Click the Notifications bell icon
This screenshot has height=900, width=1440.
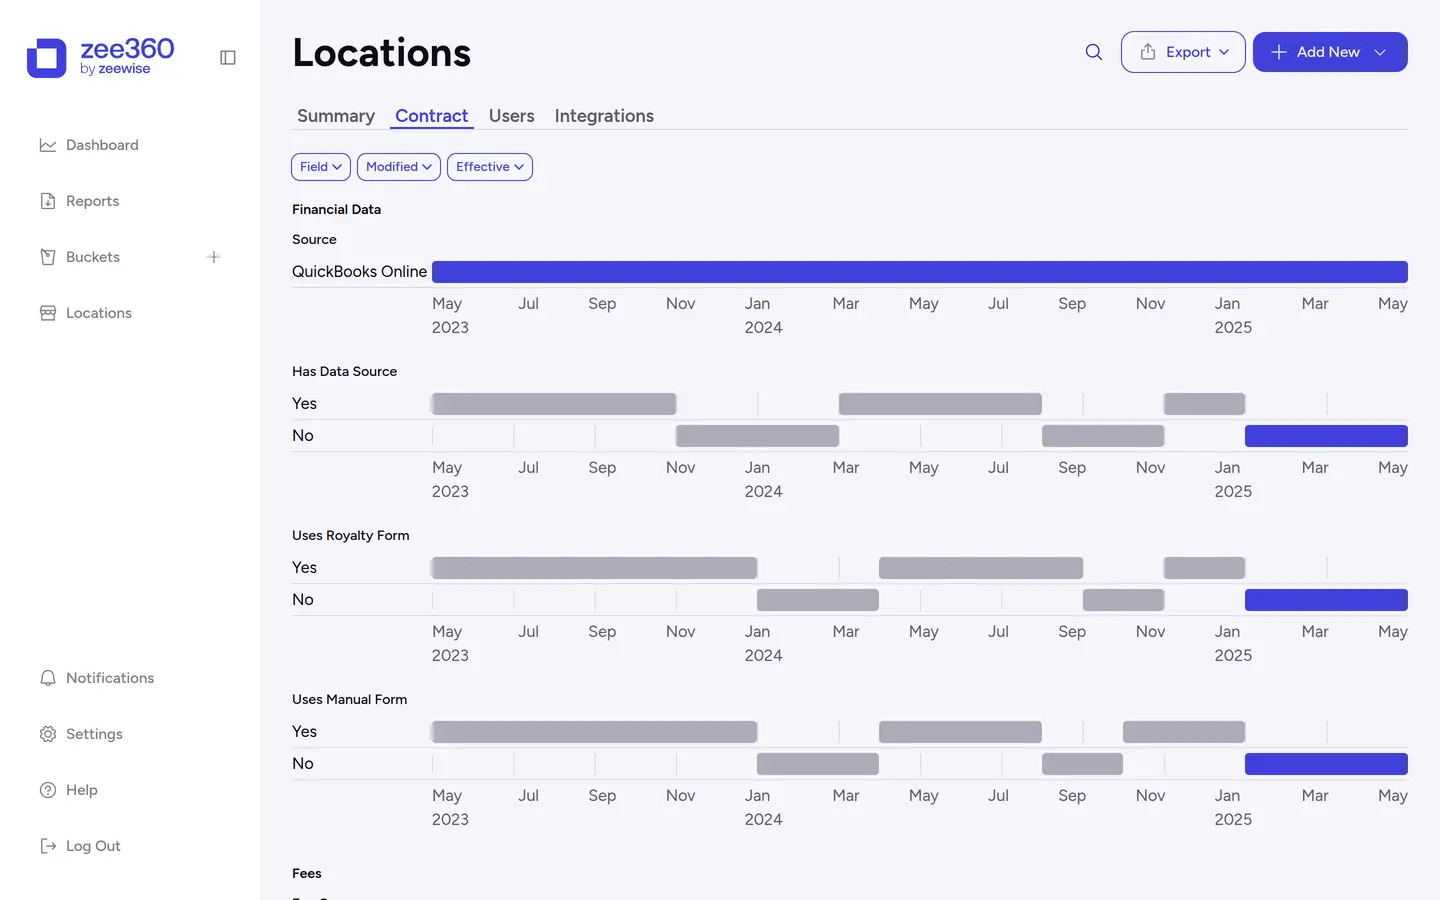tap(48, 678)
